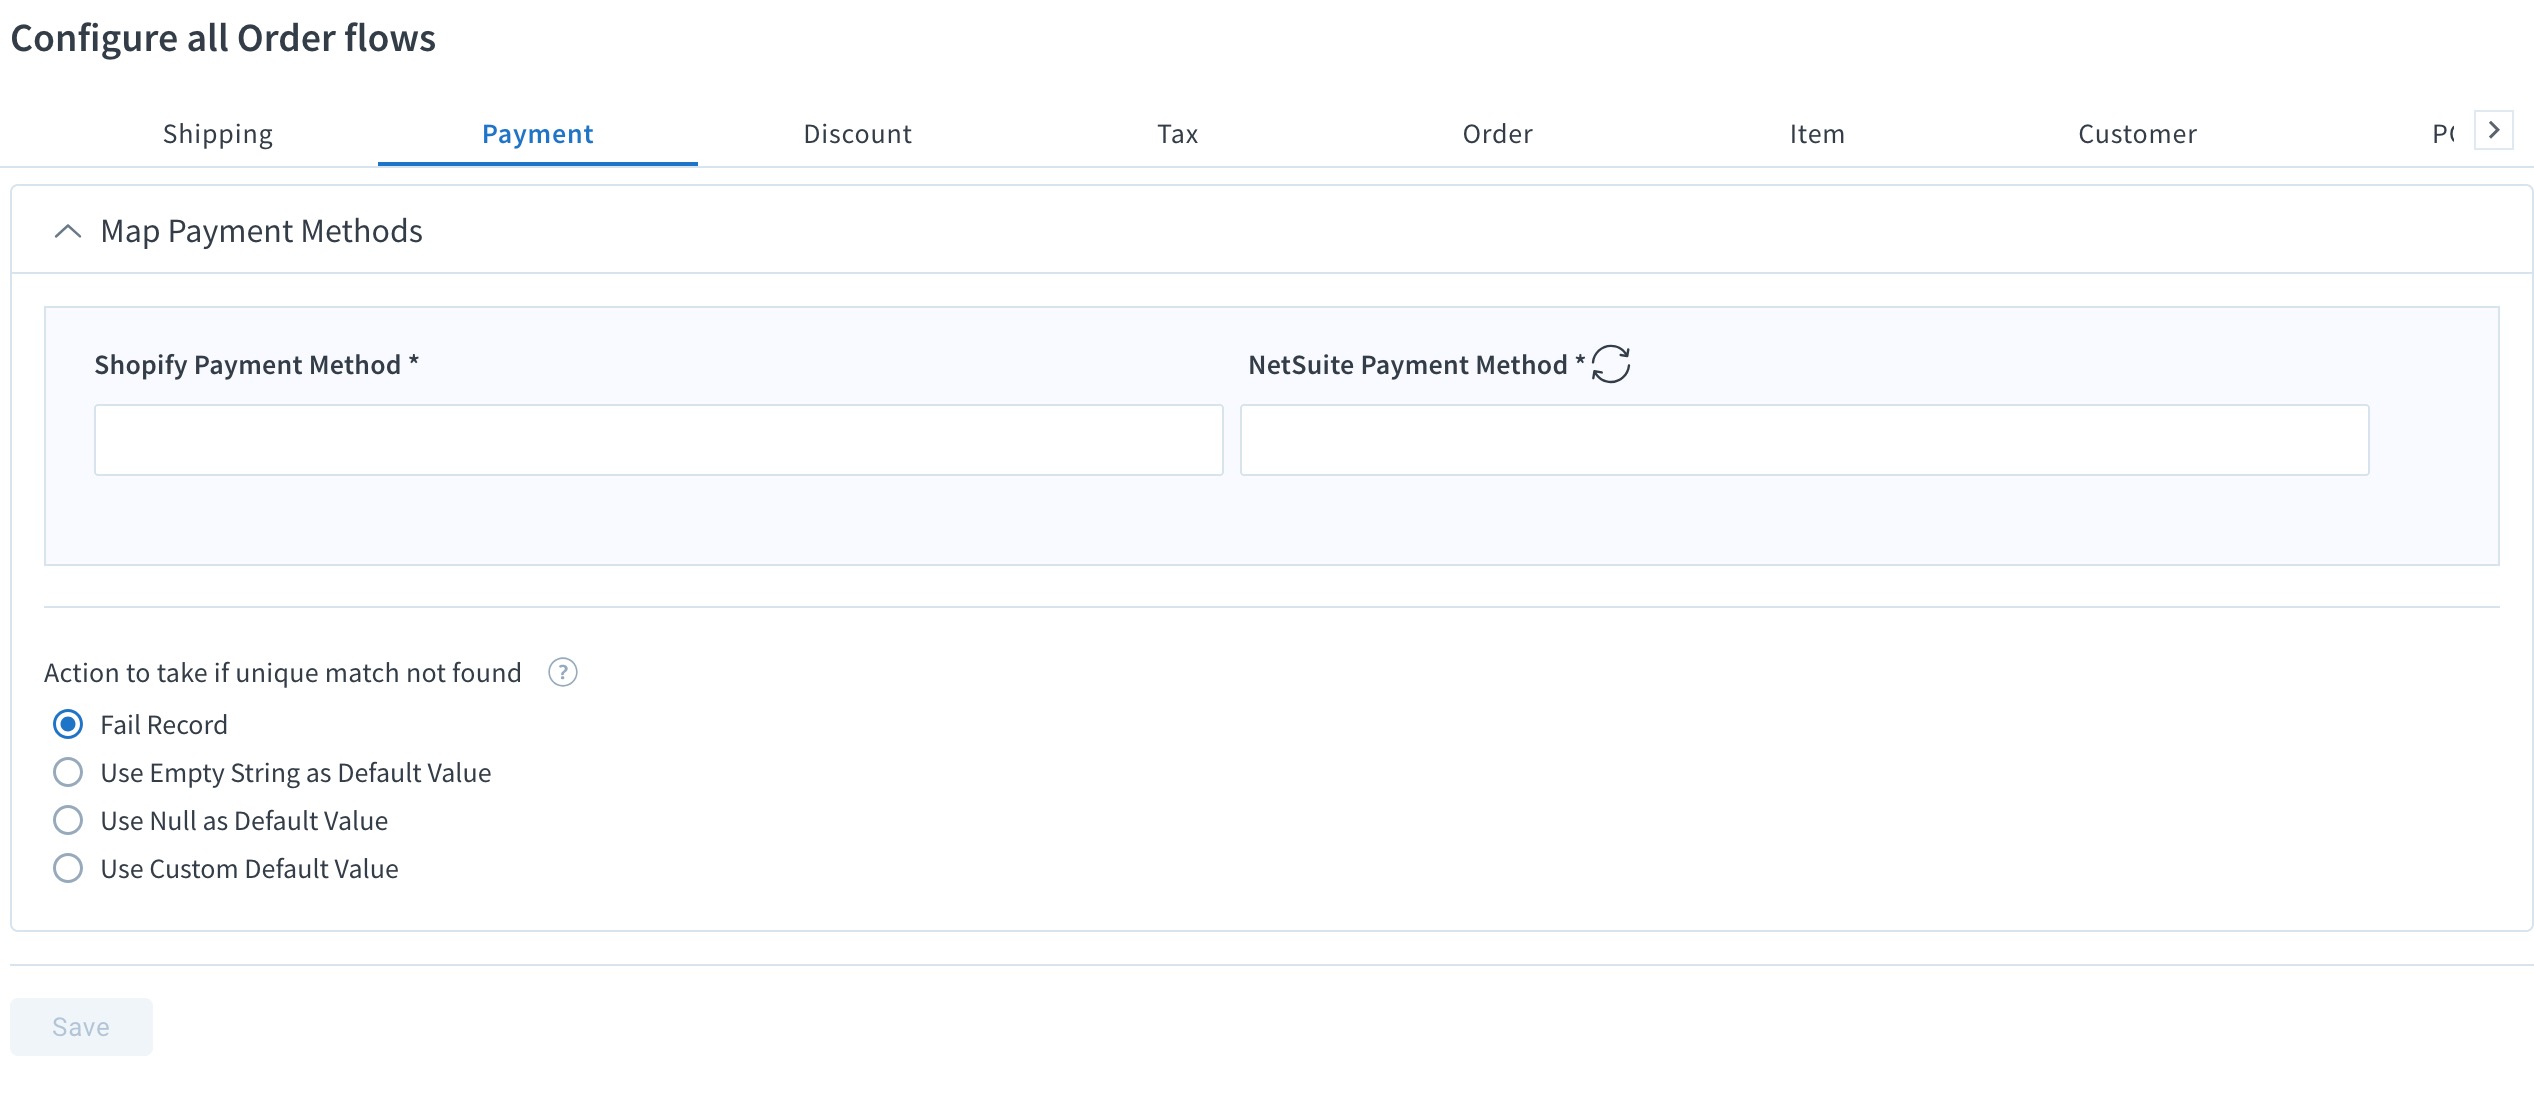The width and height of the screenshot is (2534, 1106).
Task: Click the Save button
Action: [81, 1027]
